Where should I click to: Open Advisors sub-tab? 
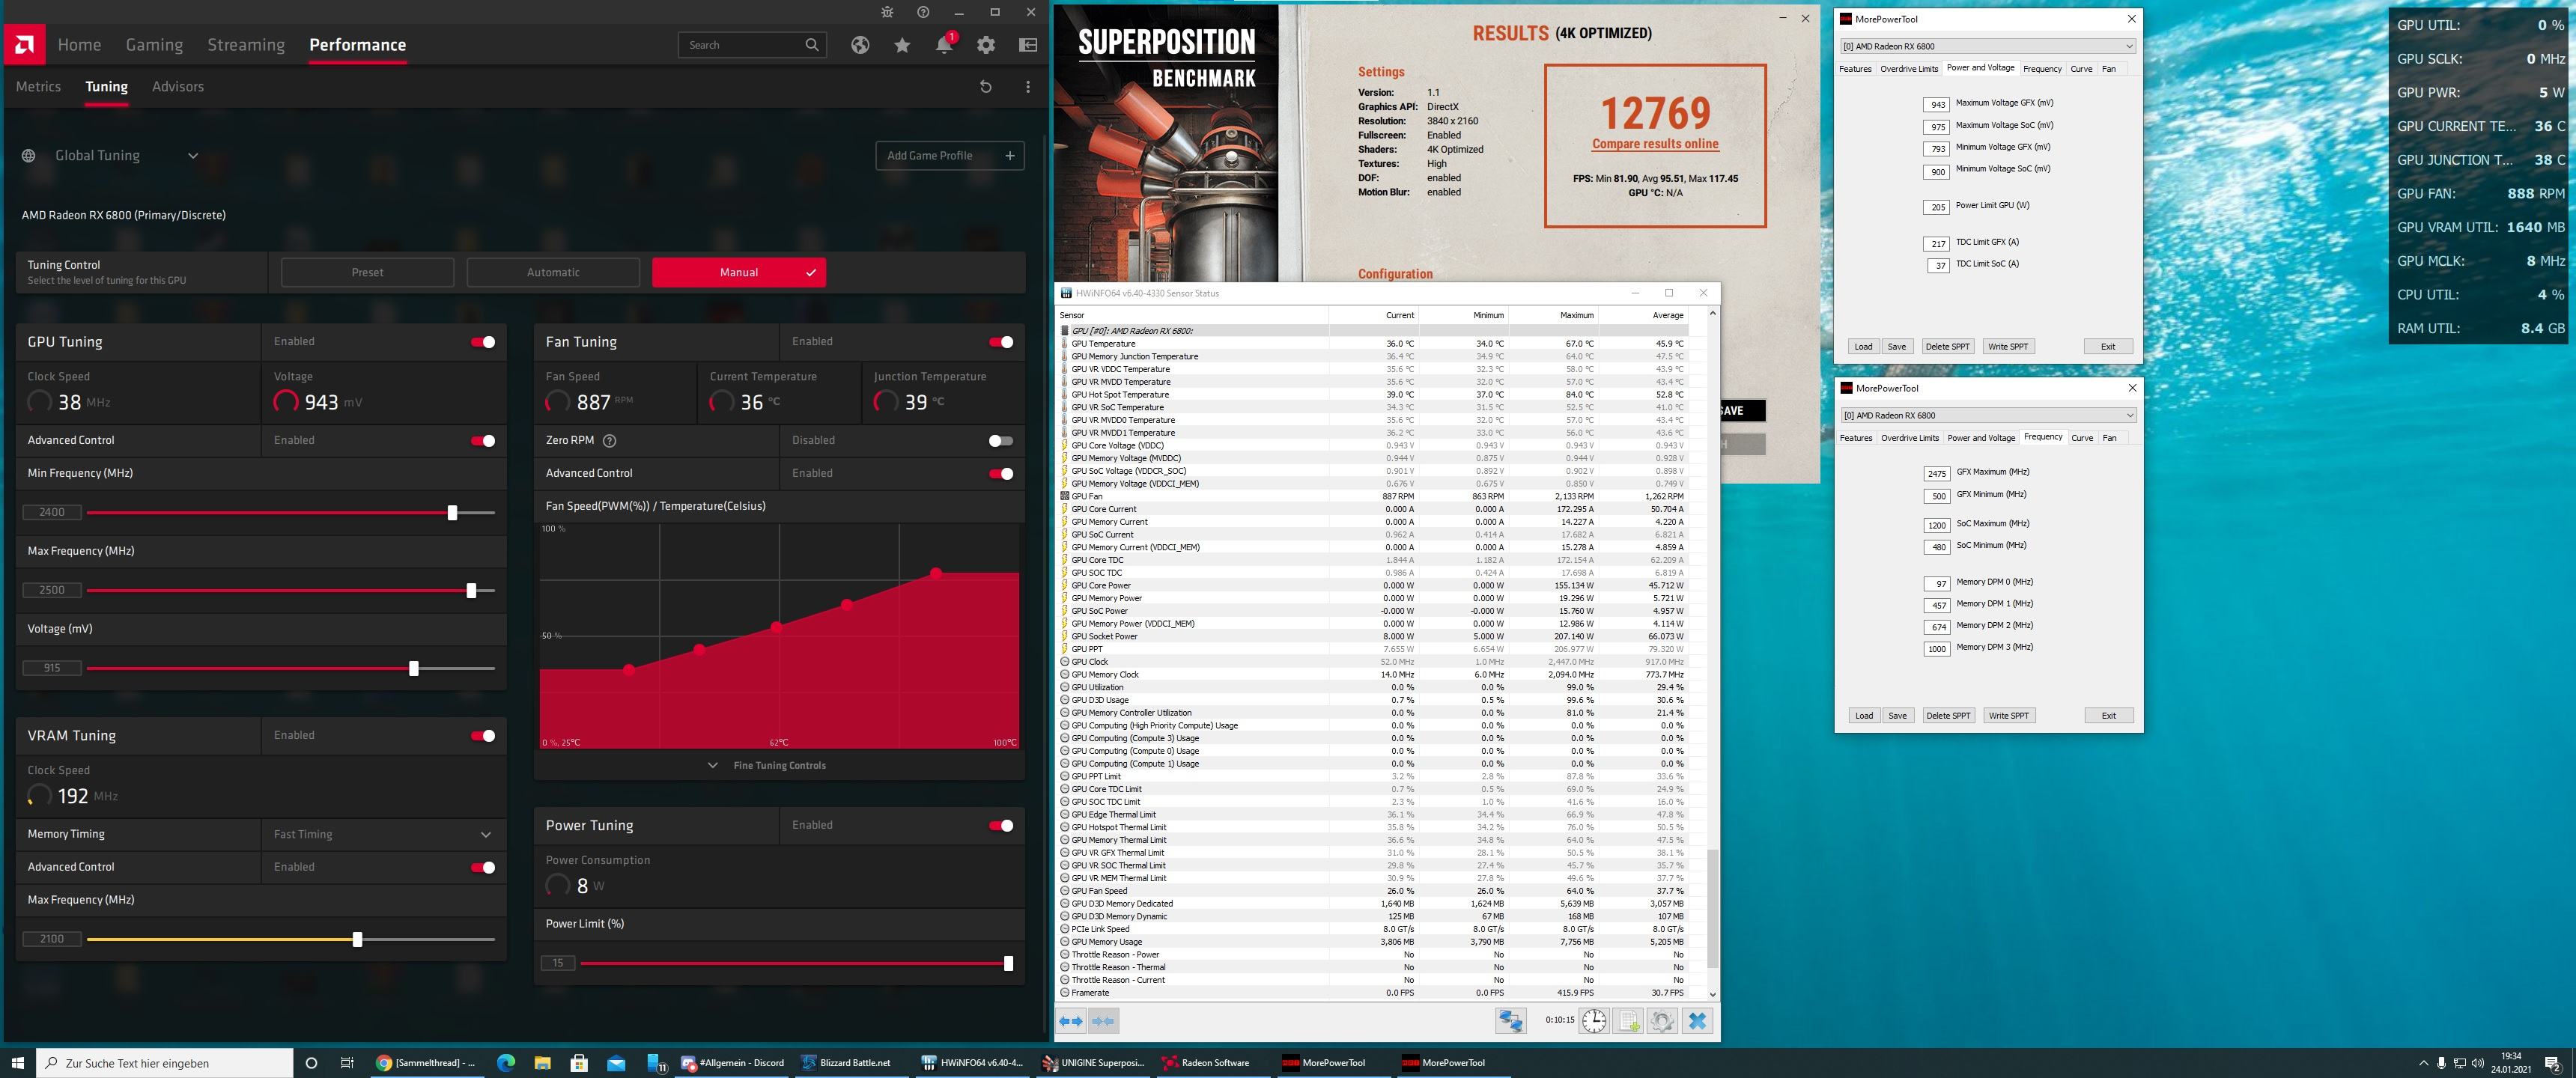coord(178,87)
